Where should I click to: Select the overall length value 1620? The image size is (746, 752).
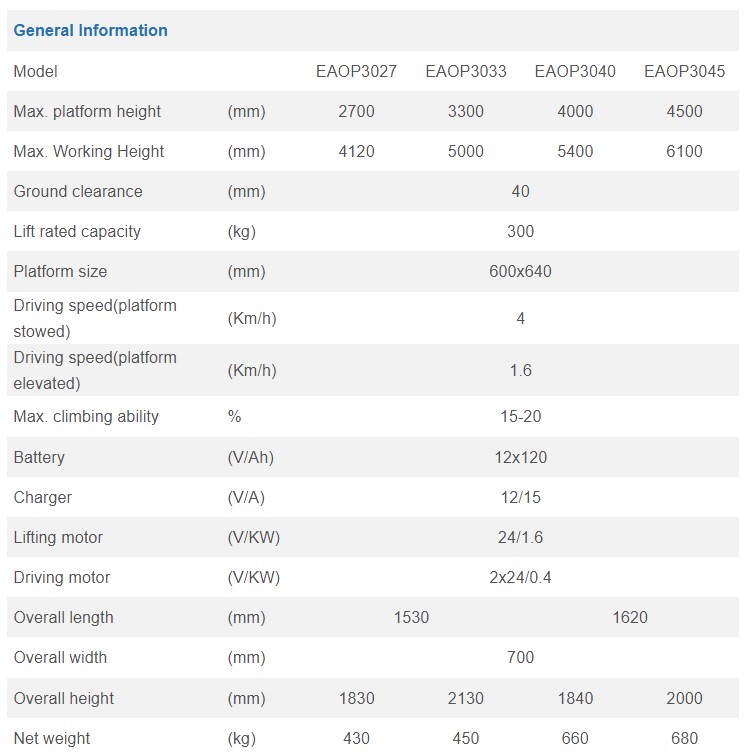coord(630,617)
